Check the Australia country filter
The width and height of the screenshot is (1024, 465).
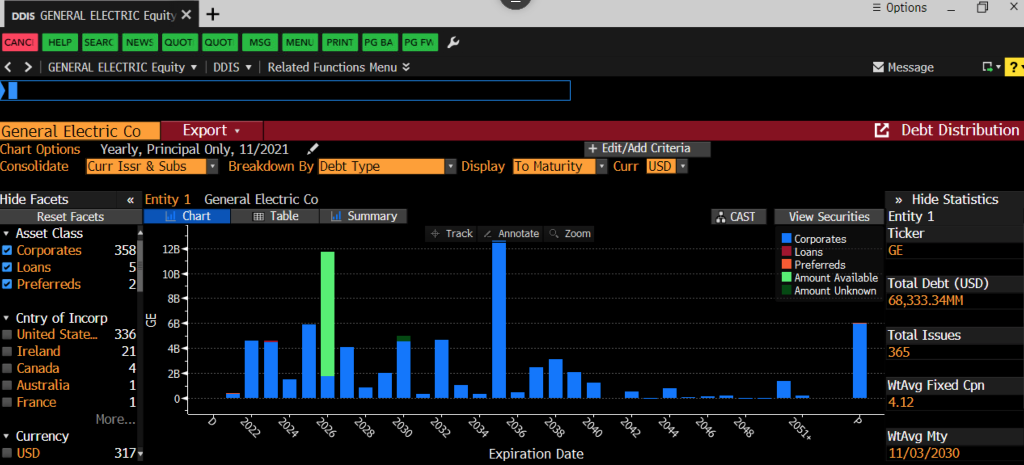coord(7,386)
